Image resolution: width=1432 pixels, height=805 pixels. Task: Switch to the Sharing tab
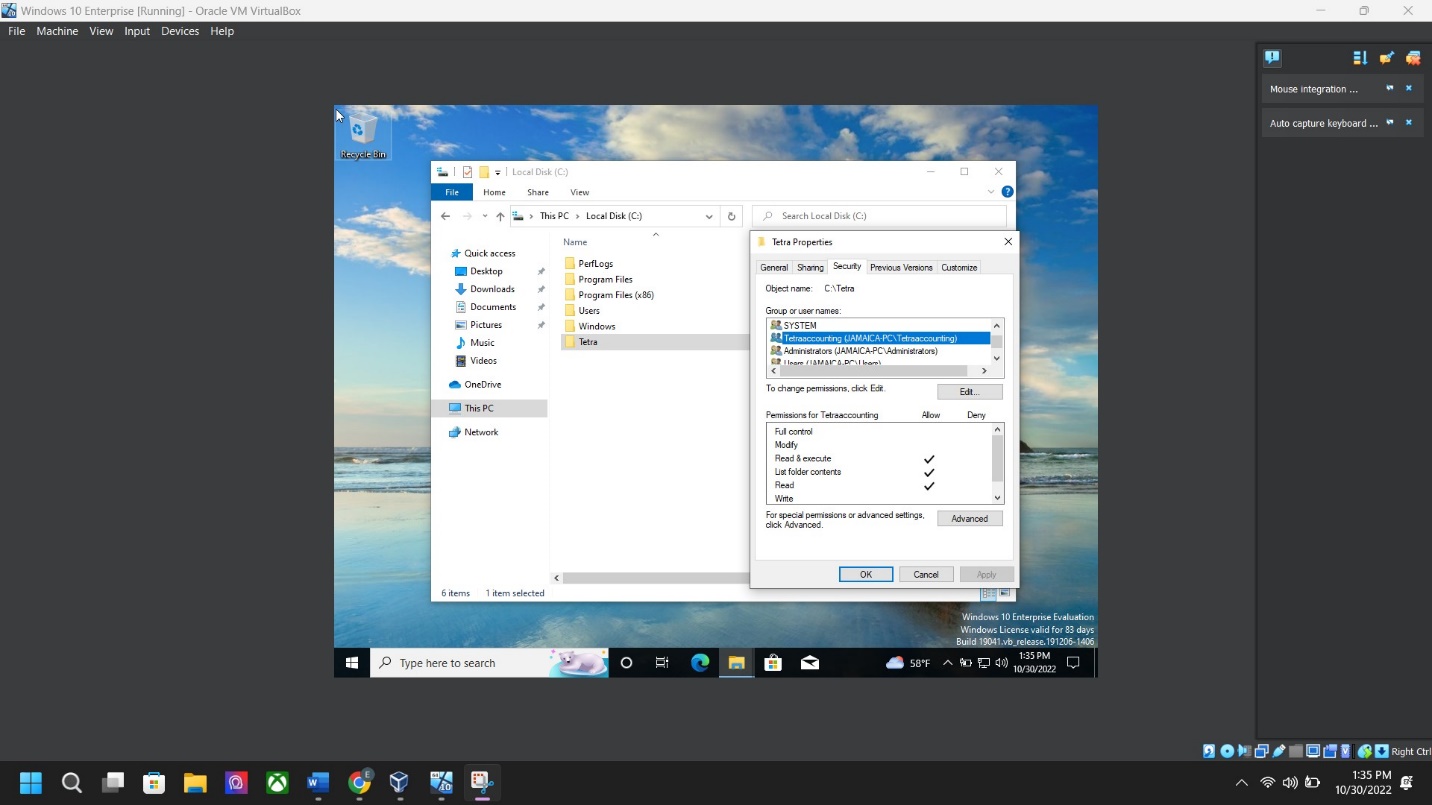810,268
